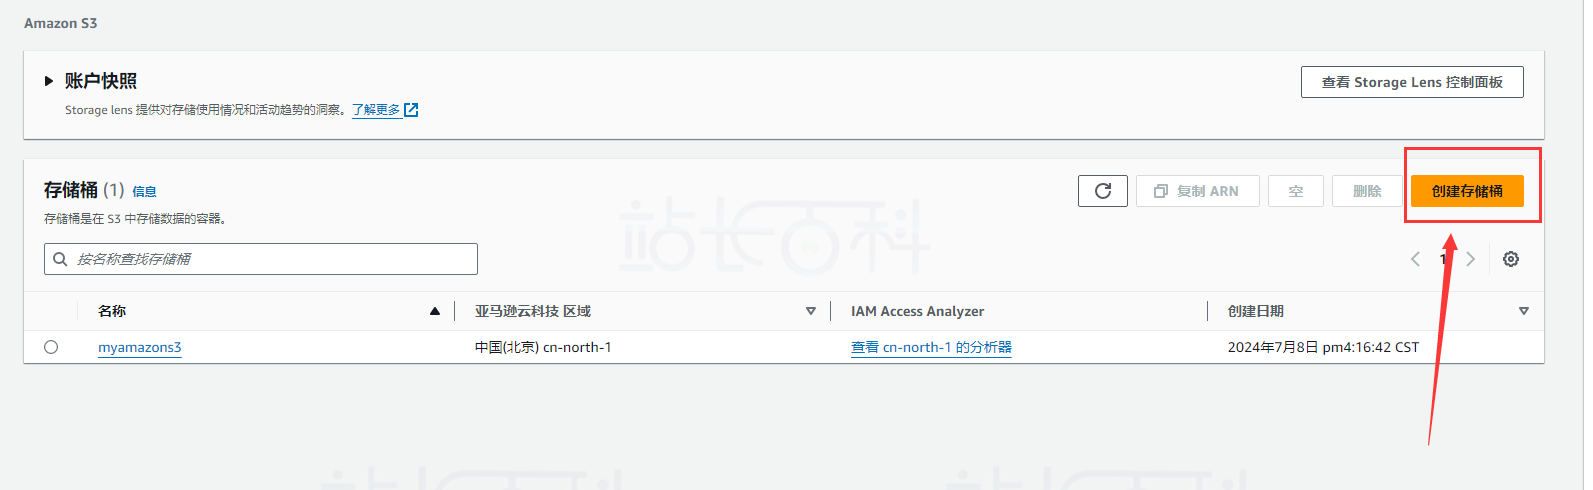Click the Amazon S3 breadcrumb title
The image size is (1593, 490).
61,23
